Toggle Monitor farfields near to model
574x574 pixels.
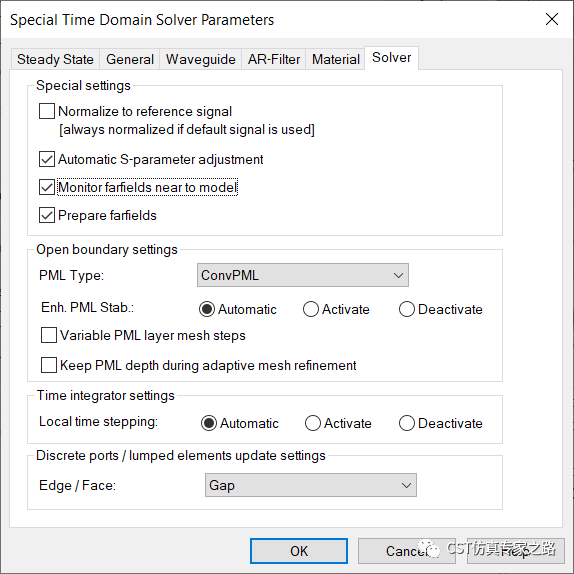point(47,187)
